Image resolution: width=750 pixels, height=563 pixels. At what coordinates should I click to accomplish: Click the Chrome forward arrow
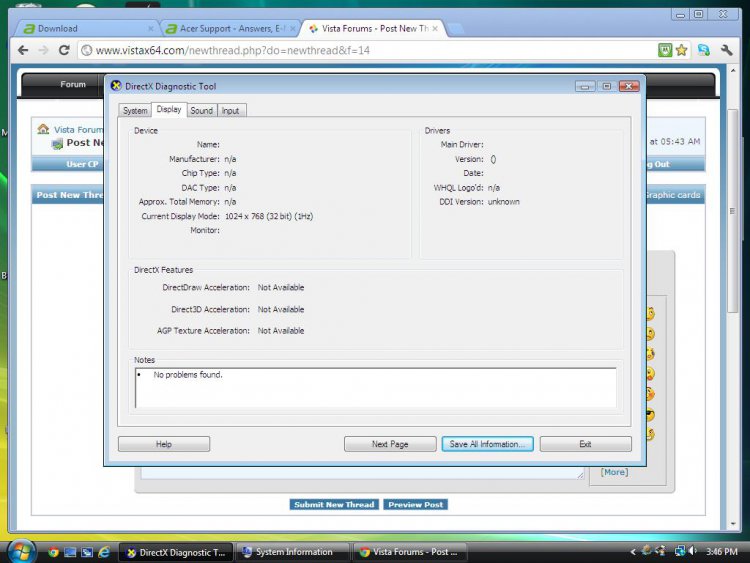tap(44, 50)
